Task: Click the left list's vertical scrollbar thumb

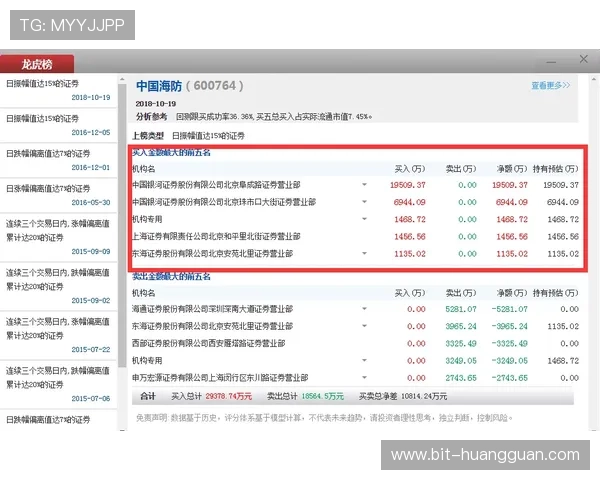Action: (122, 226)
